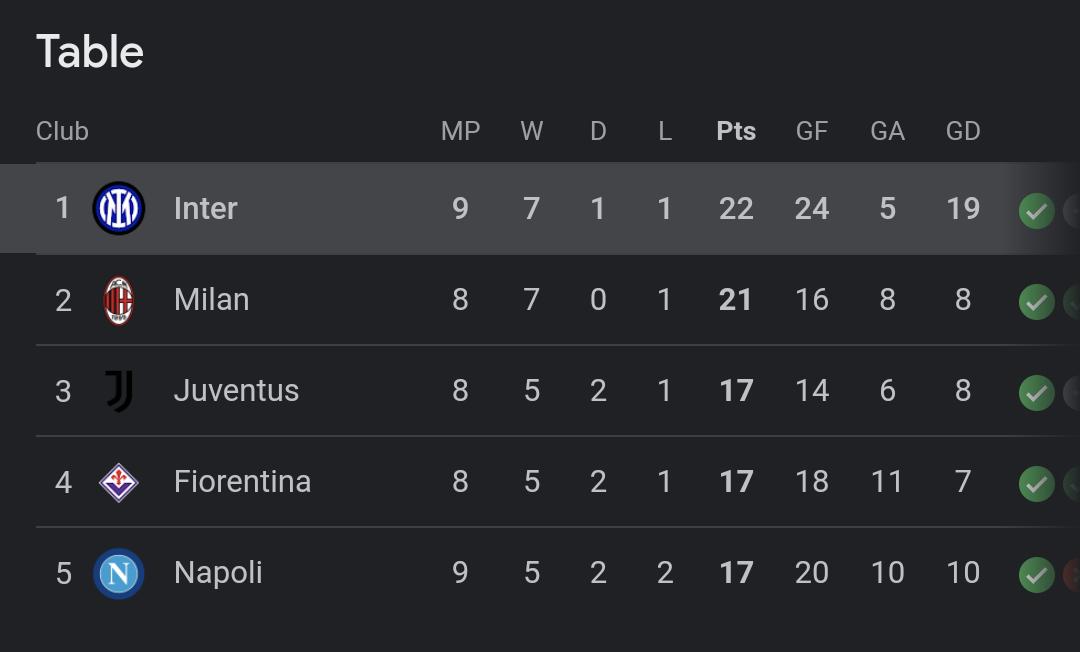Open the Fiorentina team name link

pyautogui.click(x=242, y=481)
